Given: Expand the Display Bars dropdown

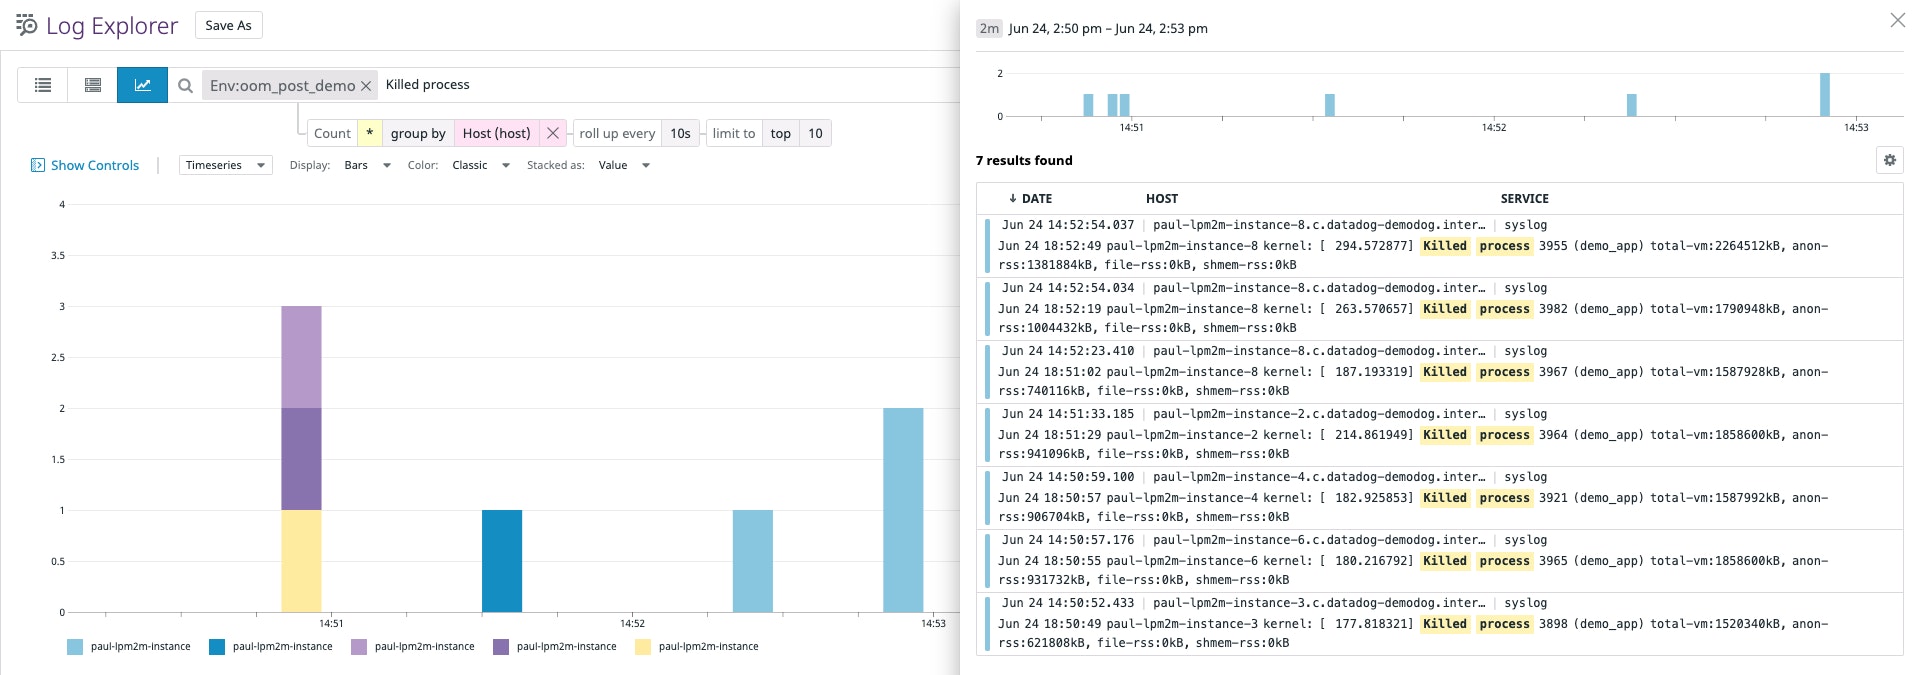Looking at the screenshot, I should (x=367, y=165).
